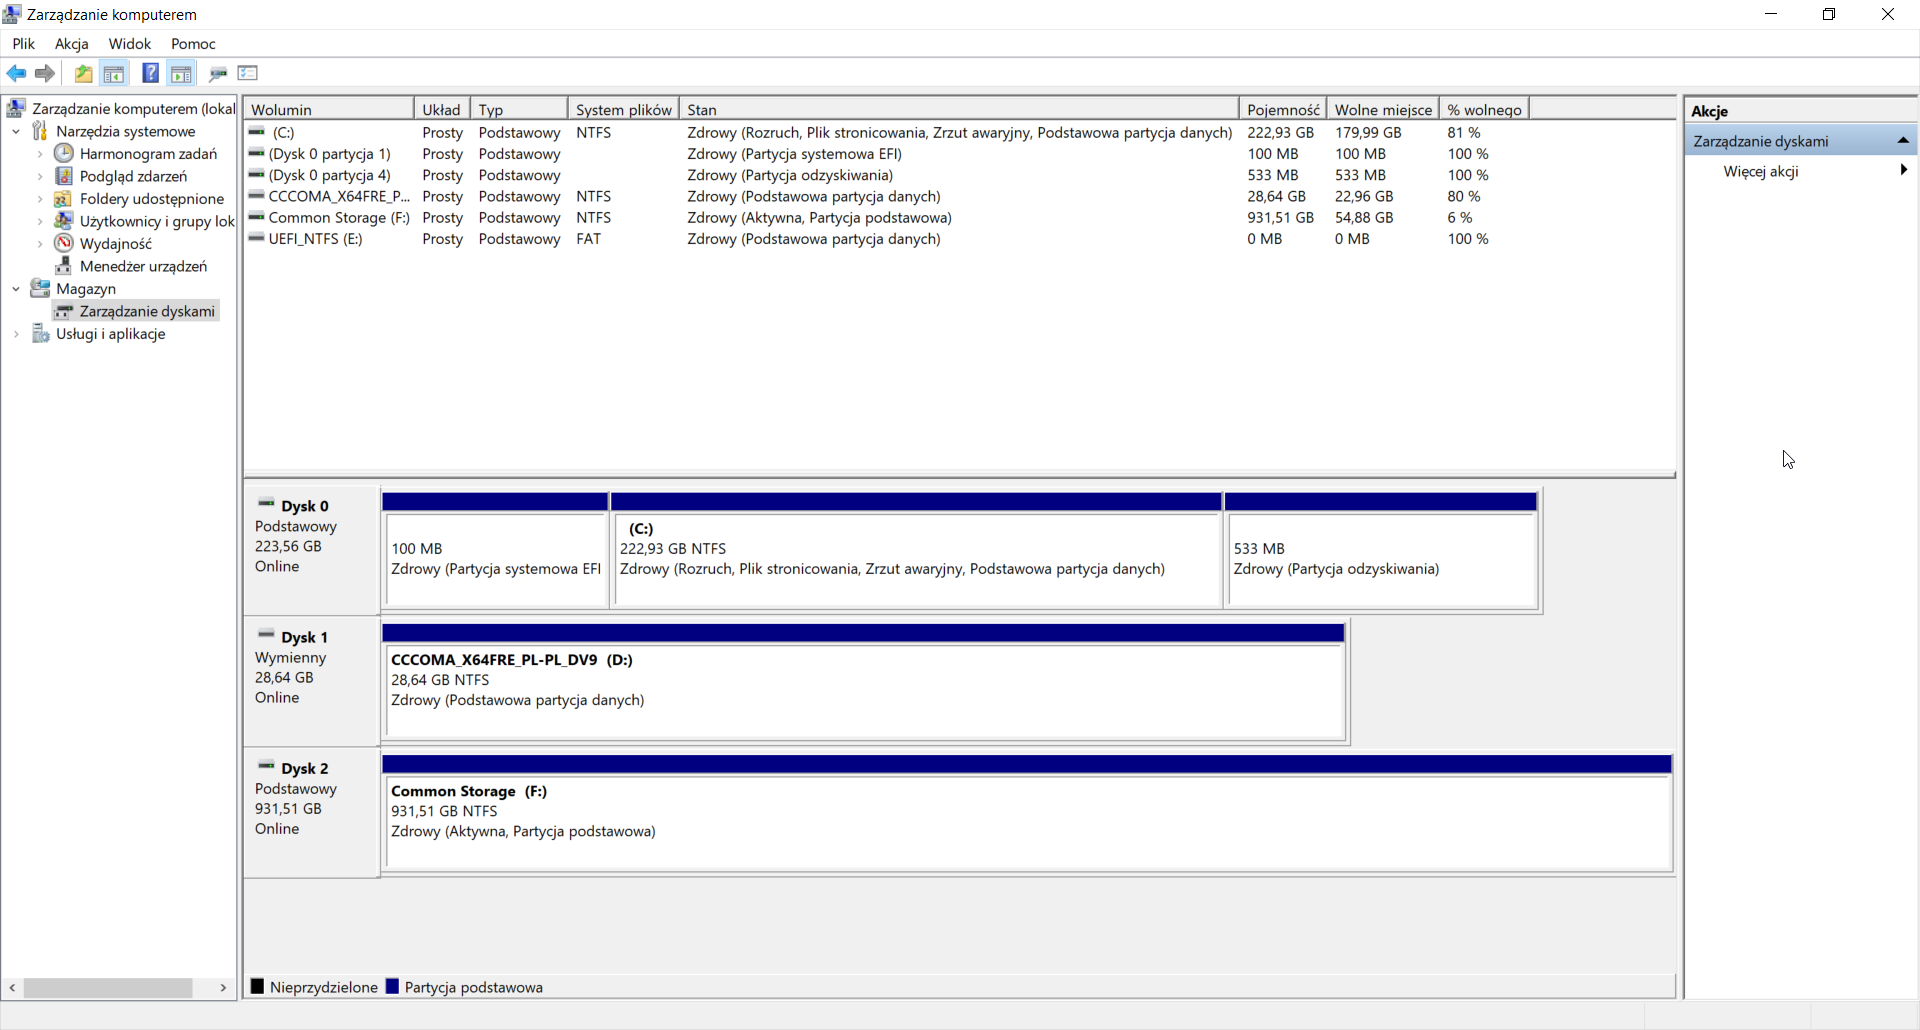Open Help via blue question mark icon
The image size is (1920, 1030).
click(x=150, y=73)
